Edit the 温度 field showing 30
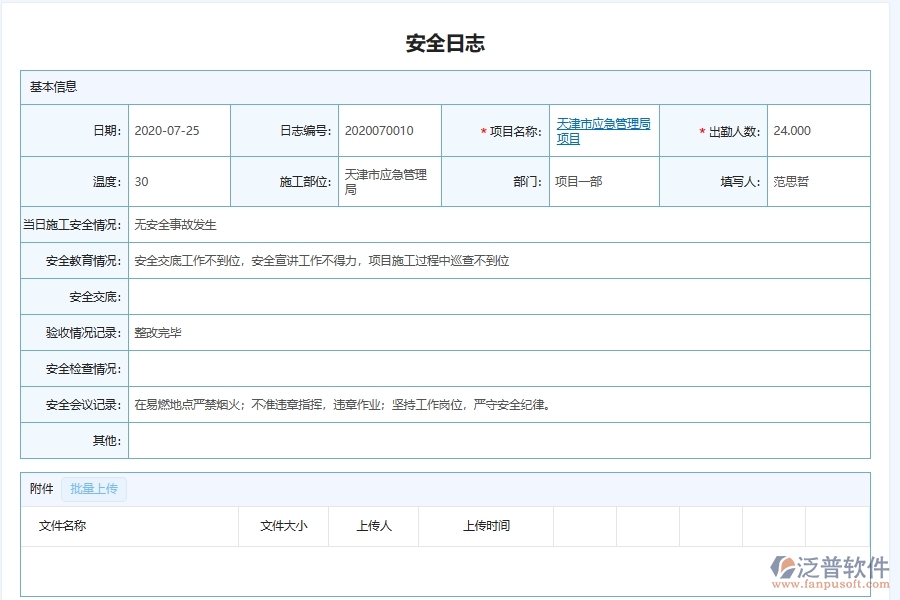The height and width of the screenshot is (600, 900). click(x=178, y=181)
